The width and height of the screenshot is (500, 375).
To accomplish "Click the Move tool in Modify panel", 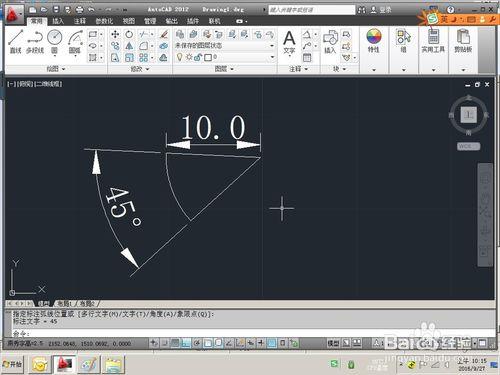I will click(x=115, y=34).
